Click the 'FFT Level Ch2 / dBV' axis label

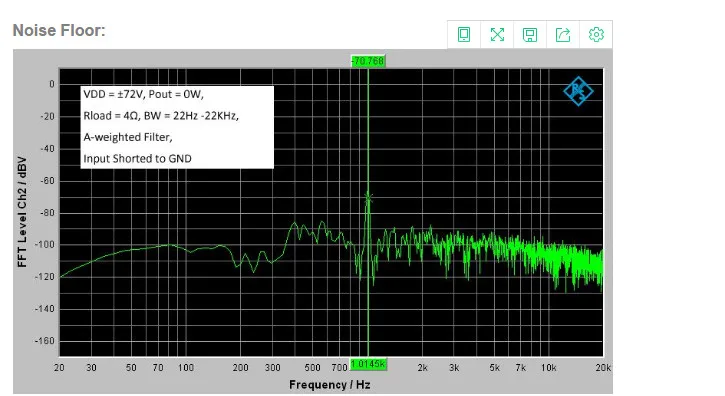click(22, 212)
